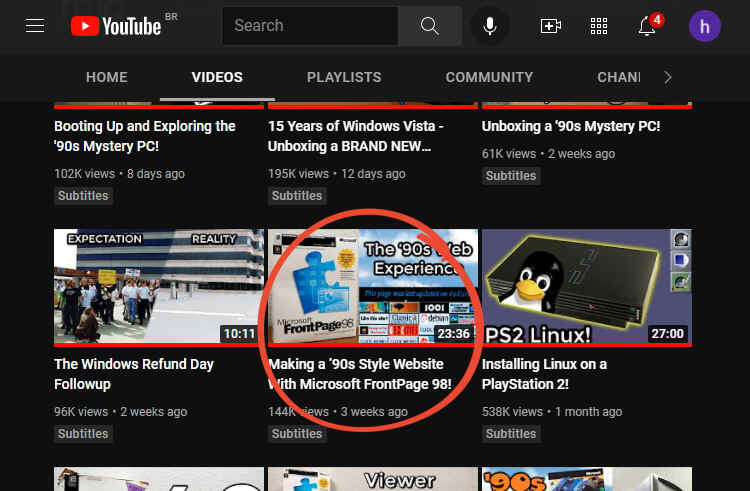Go to the PLAYLISTS tab
This screenshot has height=491, width=750.
point(344,77)
